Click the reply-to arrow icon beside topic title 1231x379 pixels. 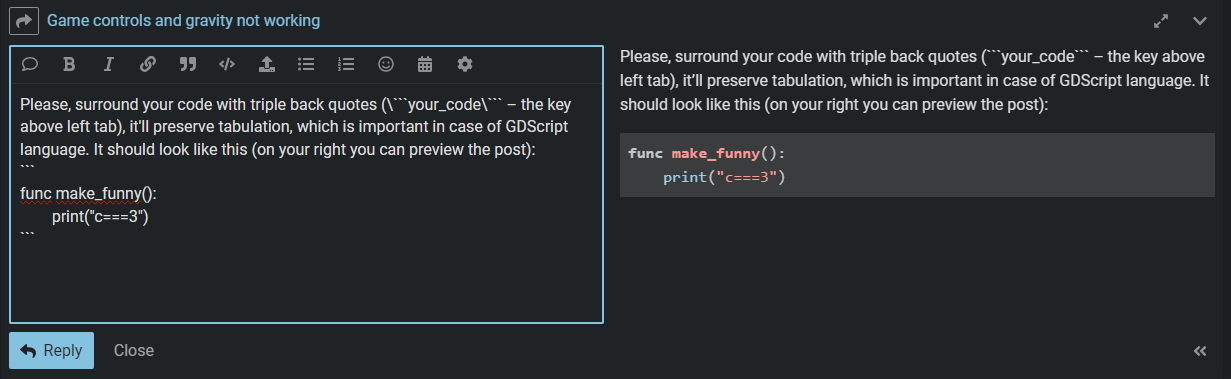coord(23,20)
